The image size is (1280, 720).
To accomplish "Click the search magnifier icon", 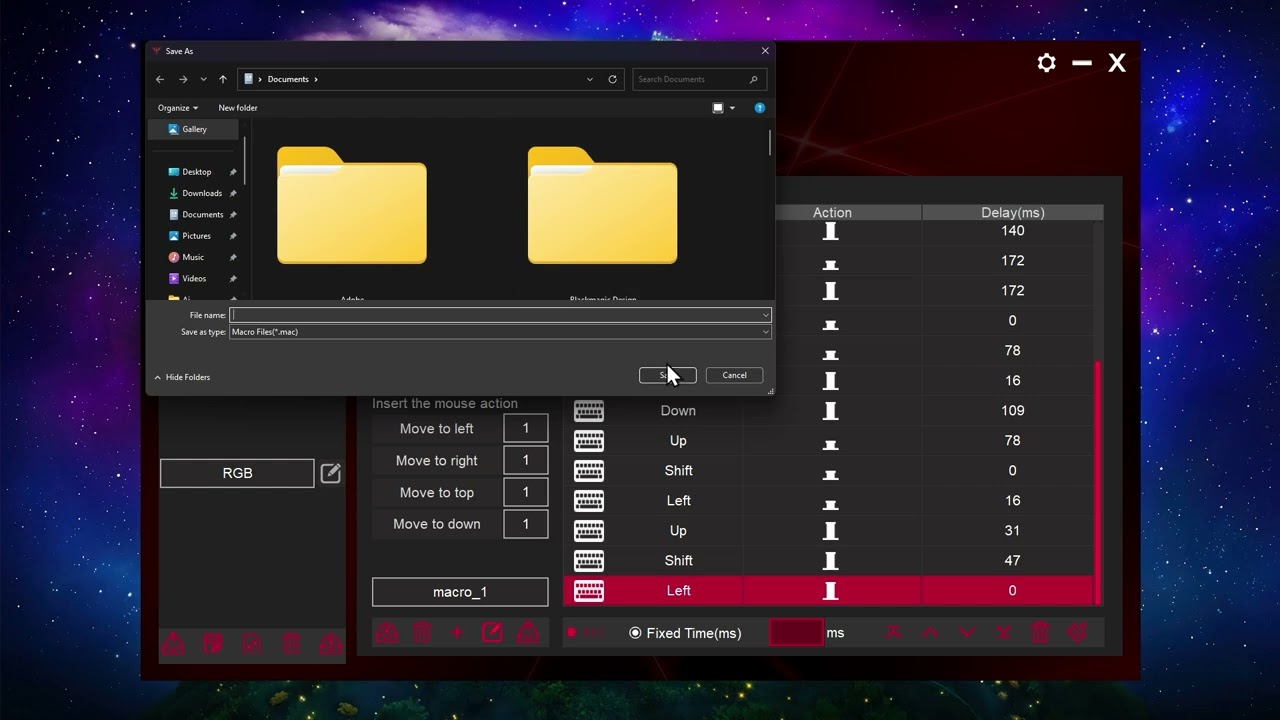I will pyautogui.click(x=753, y=79).
